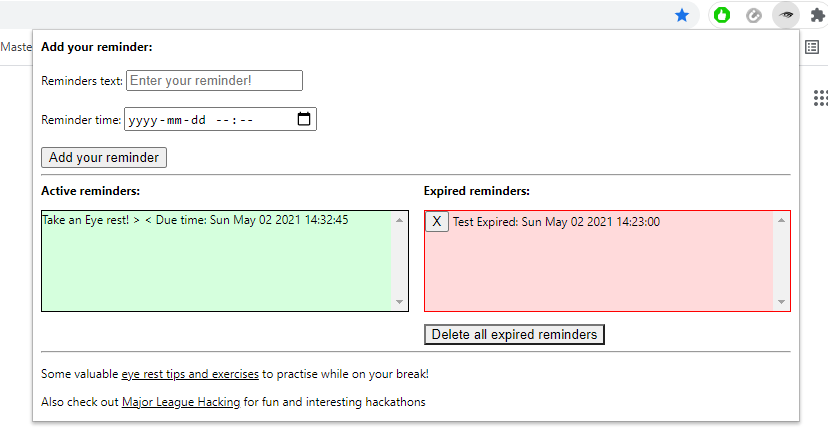Open the Google apps grid icon

[820, 97]
